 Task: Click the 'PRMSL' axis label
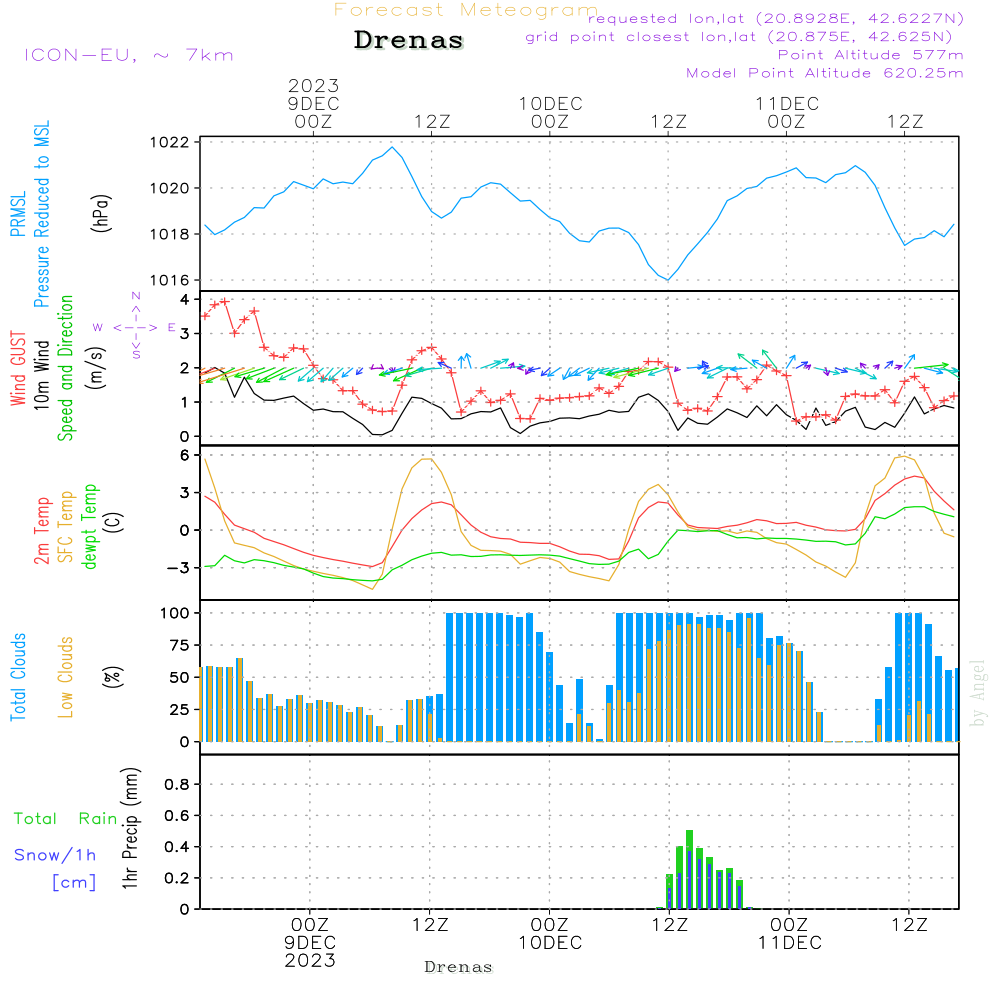point(18,214)
